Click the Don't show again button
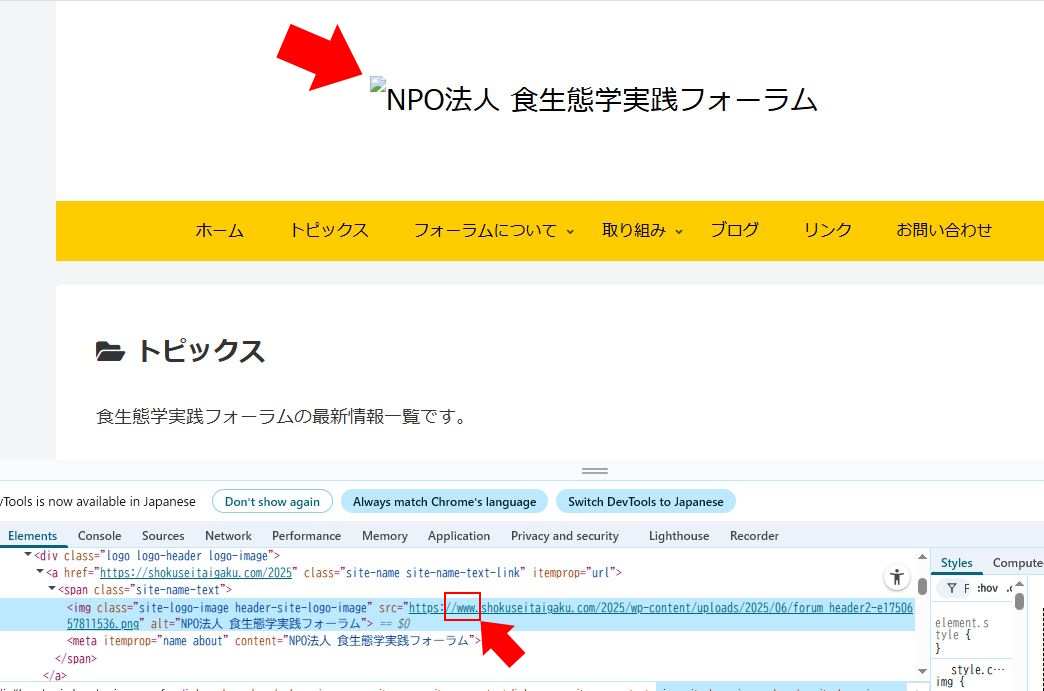 pos(272,502)
